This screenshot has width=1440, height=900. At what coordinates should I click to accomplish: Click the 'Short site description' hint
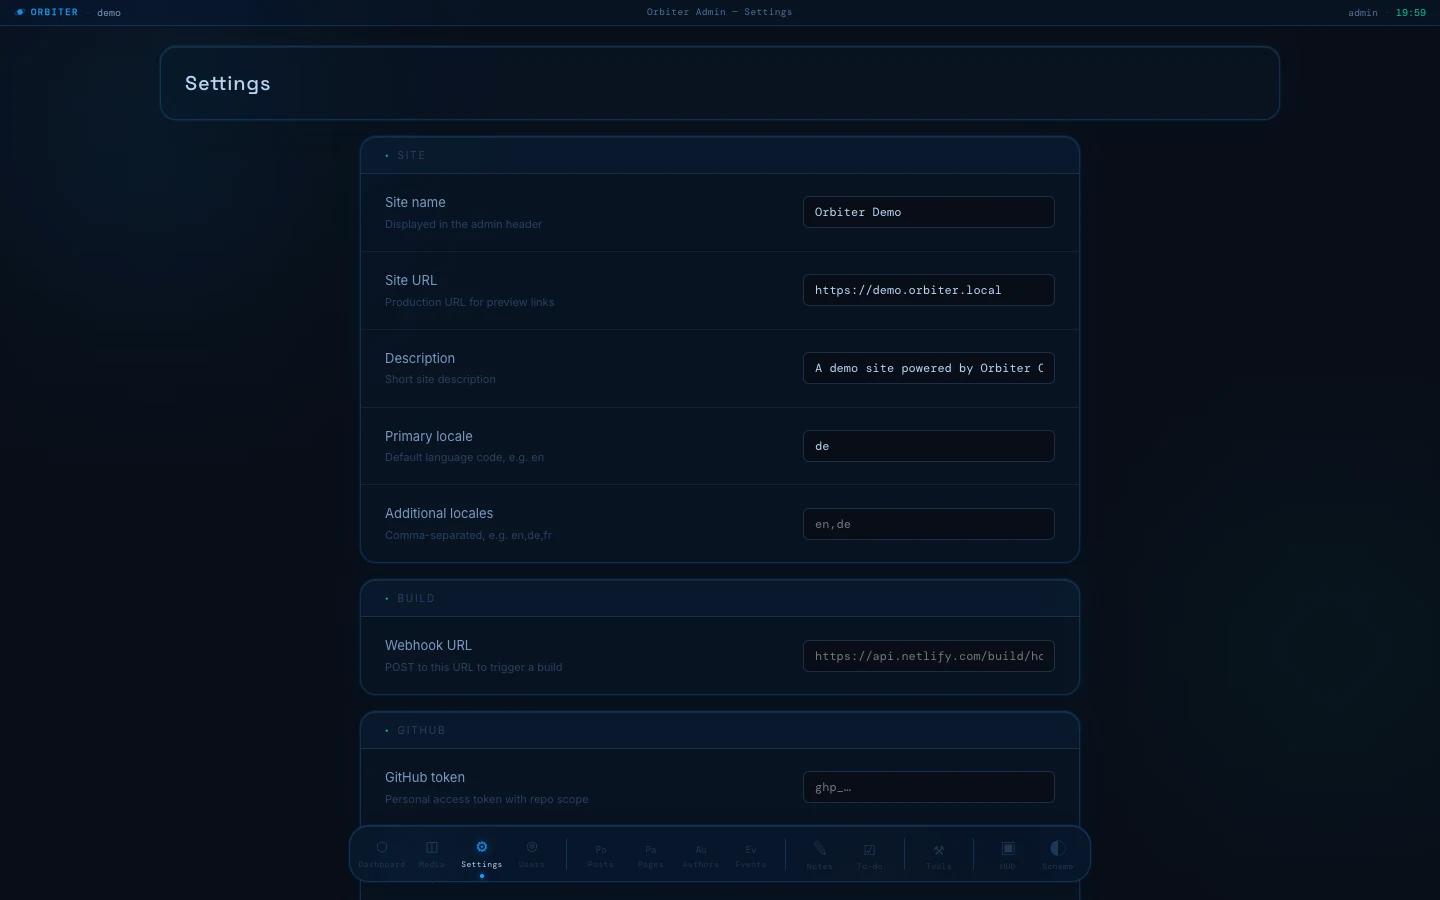coord(440,379)
